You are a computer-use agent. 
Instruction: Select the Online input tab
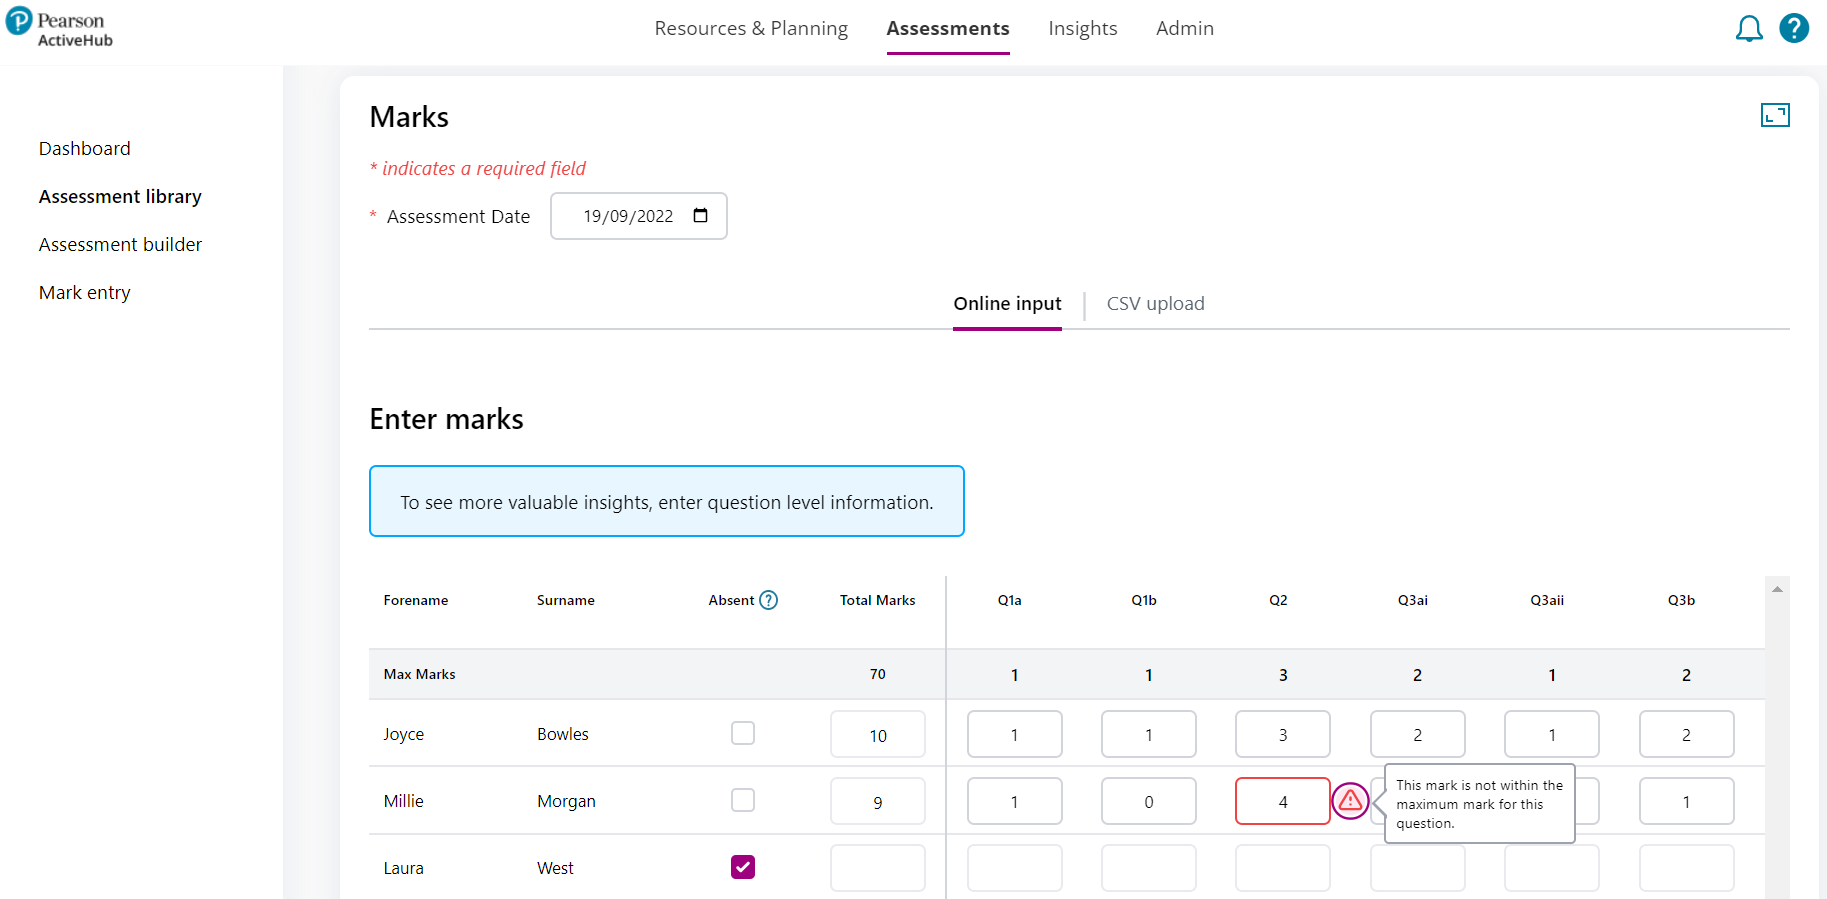pos(1007,304)
